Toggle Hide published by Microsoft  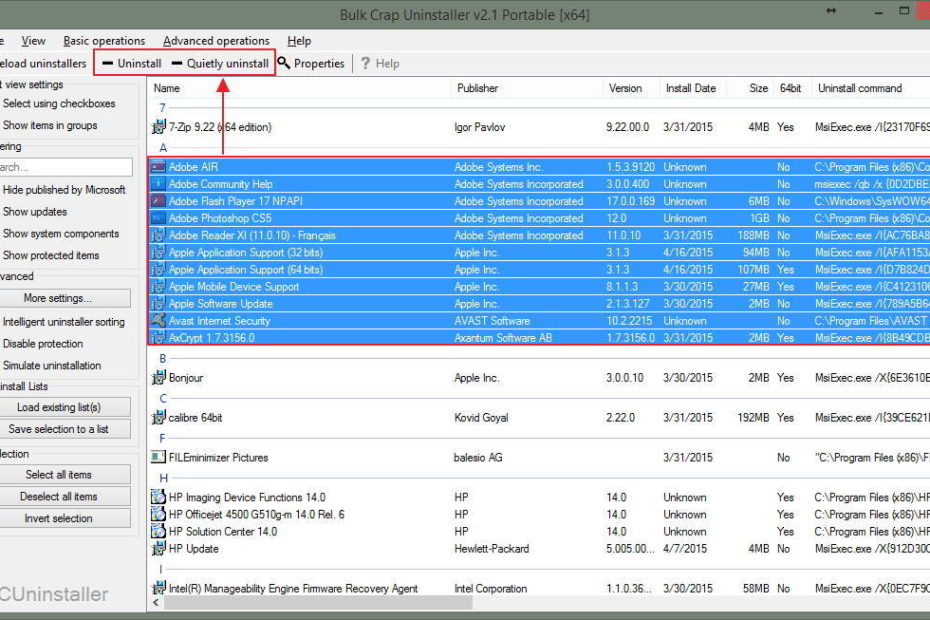[64, 190]
